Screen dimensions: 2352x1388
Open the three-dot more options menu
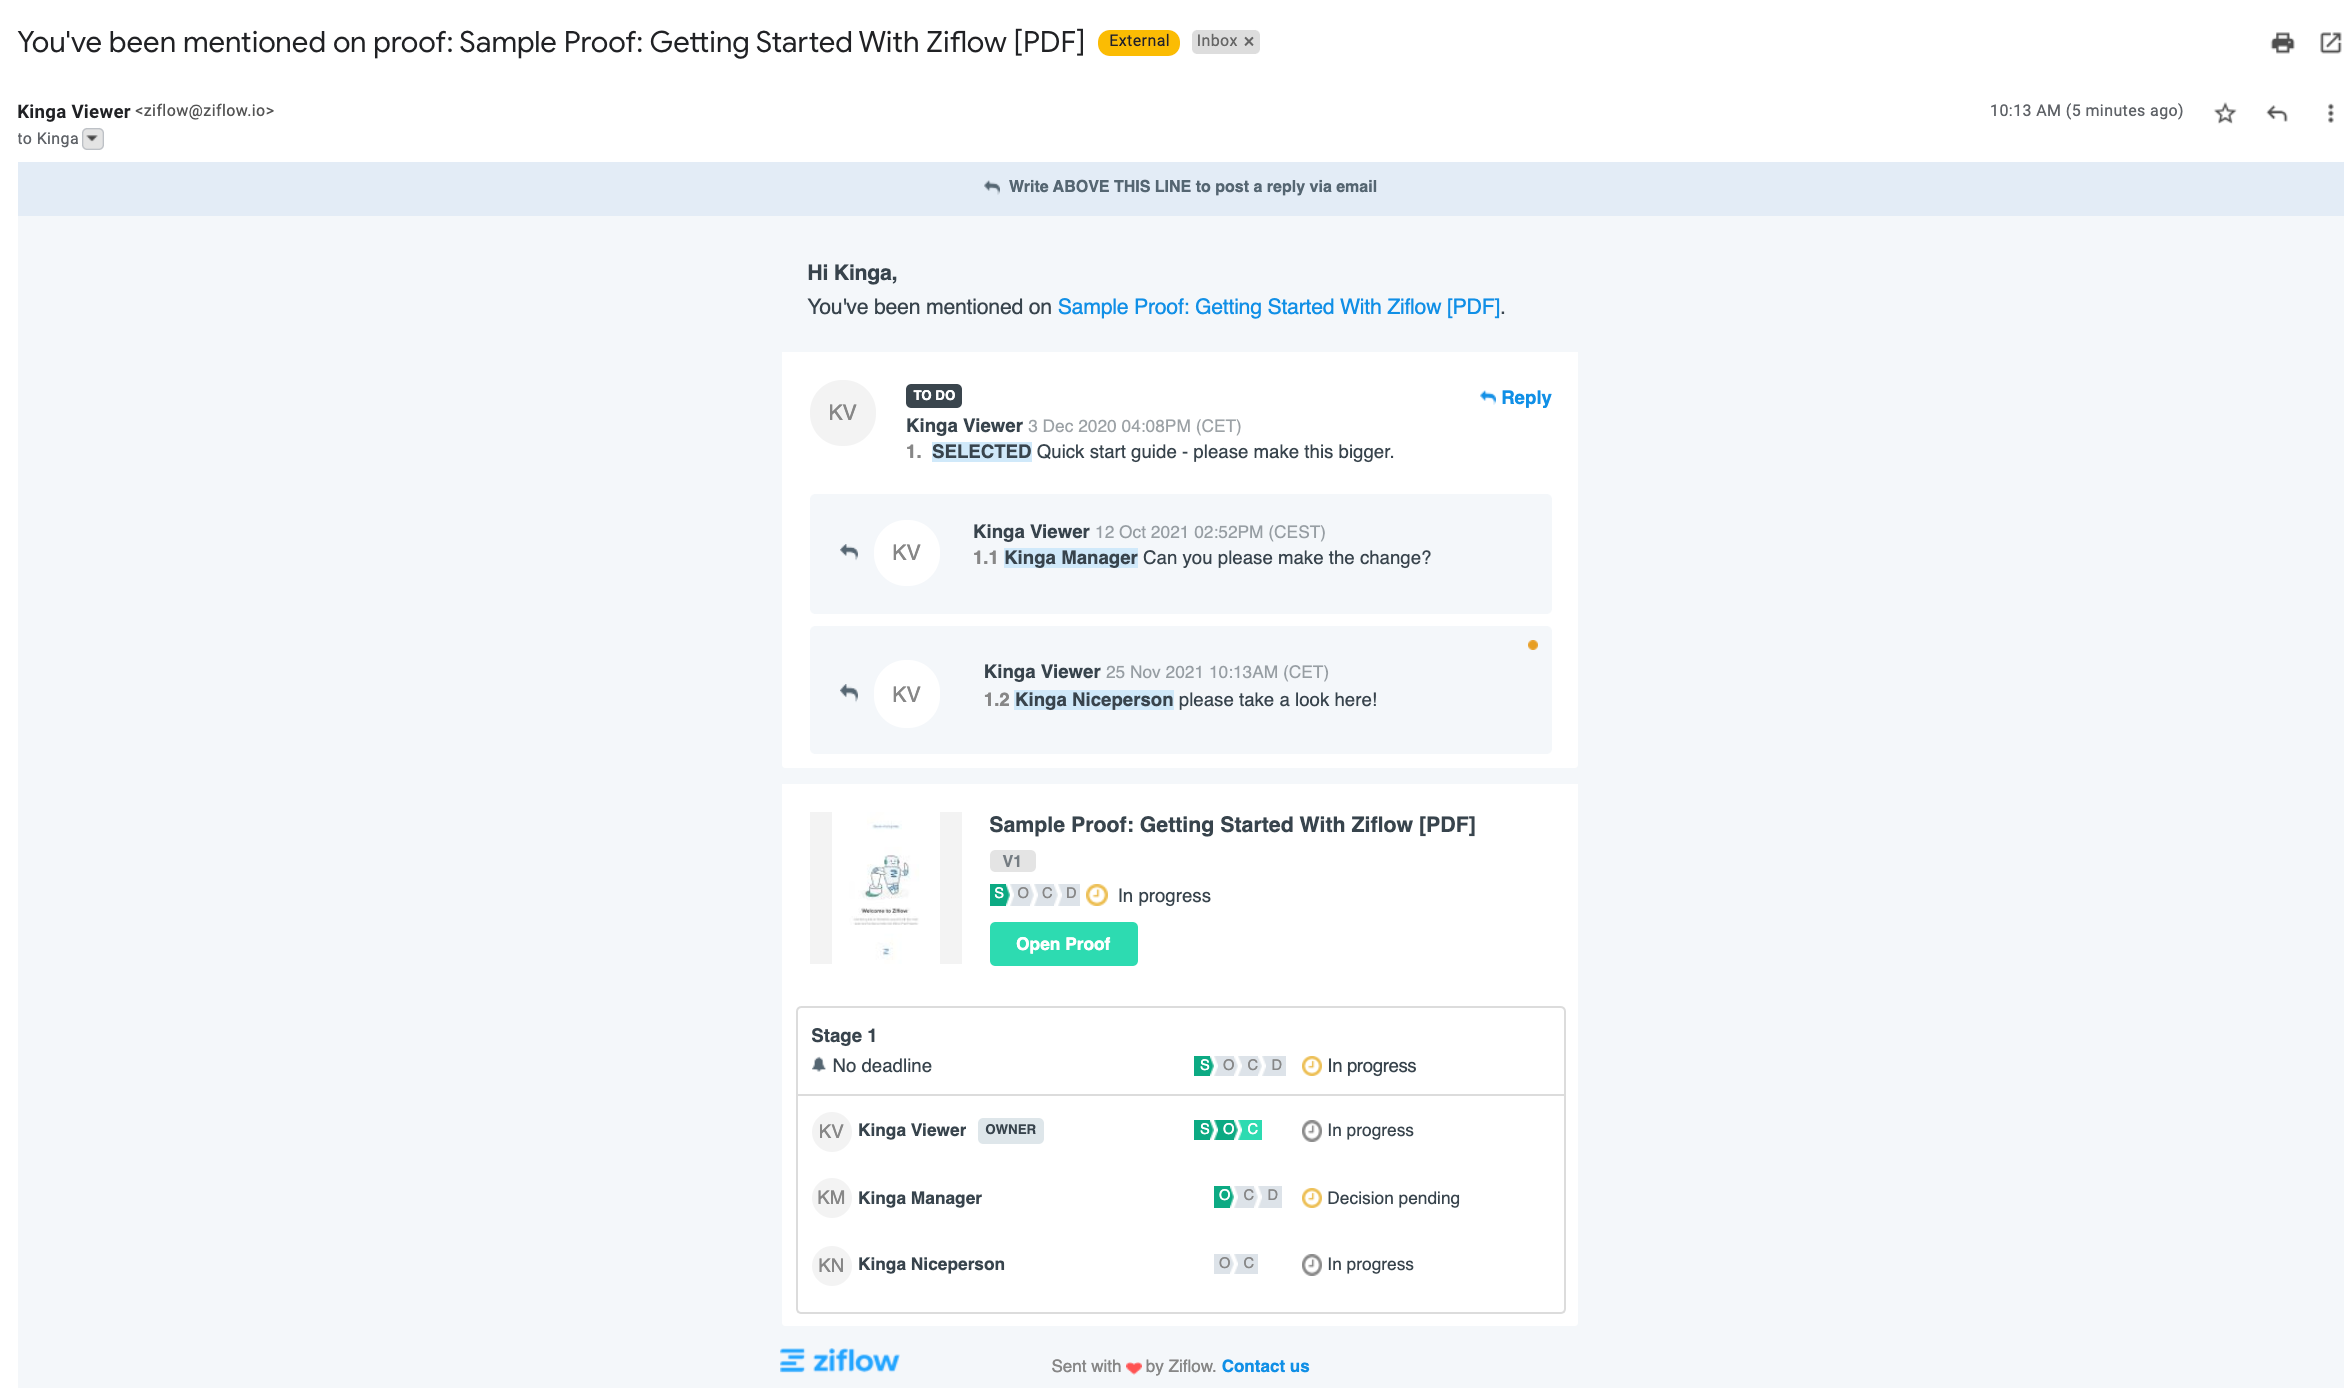[2330, 113]
